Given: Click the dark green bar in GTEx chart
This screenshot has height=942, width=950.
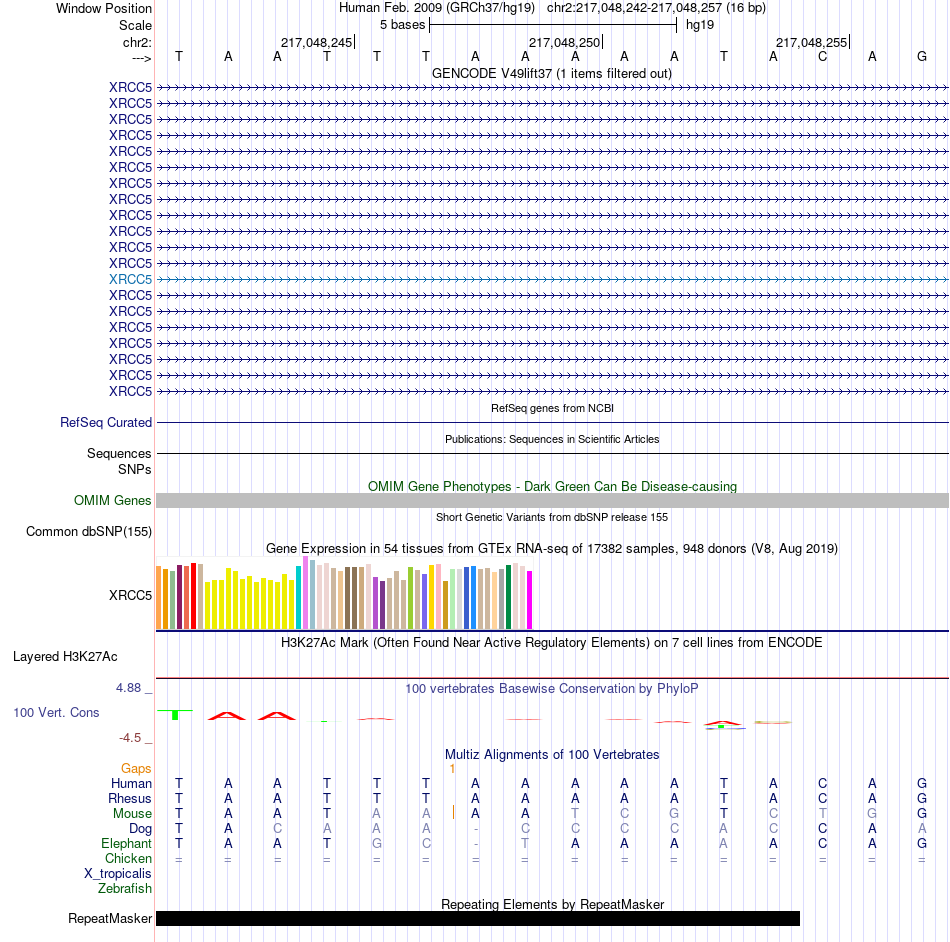Looking at the screenshot, I should click(x=508, y=597).
